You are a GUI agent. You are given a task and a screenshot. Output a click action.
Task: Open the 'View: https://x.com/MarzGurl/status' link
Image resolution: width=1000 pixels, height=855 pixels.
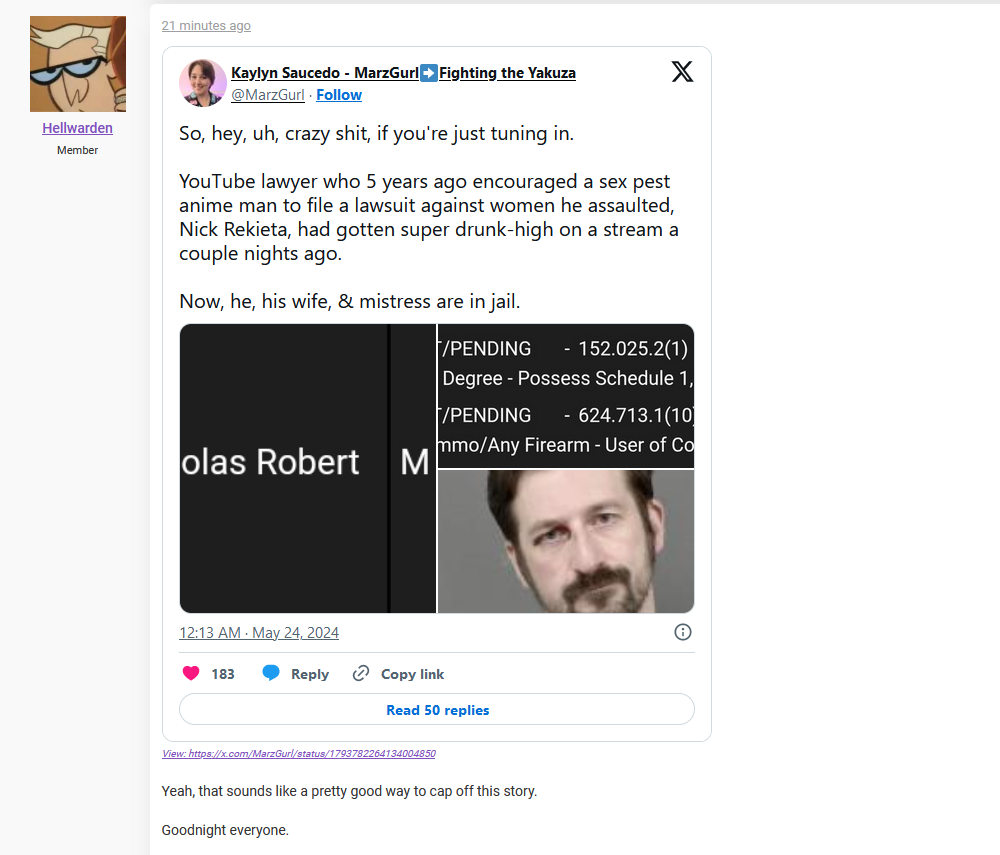pos(298,754)
